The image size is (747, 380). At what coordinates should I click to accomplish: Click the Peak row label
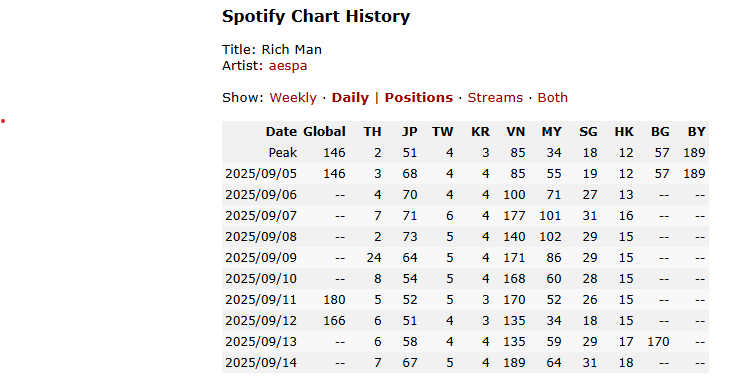coord(283,153)
